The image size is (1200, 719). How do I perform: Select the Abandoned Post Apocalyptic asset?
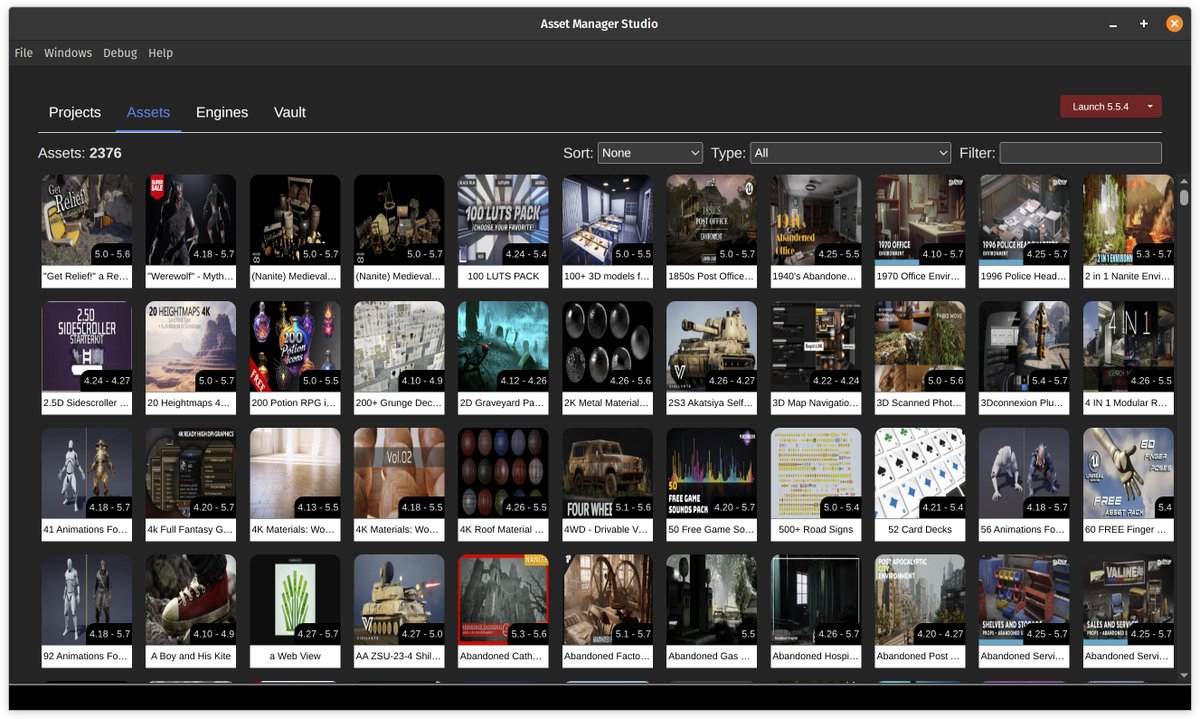[x=920, y=612]
